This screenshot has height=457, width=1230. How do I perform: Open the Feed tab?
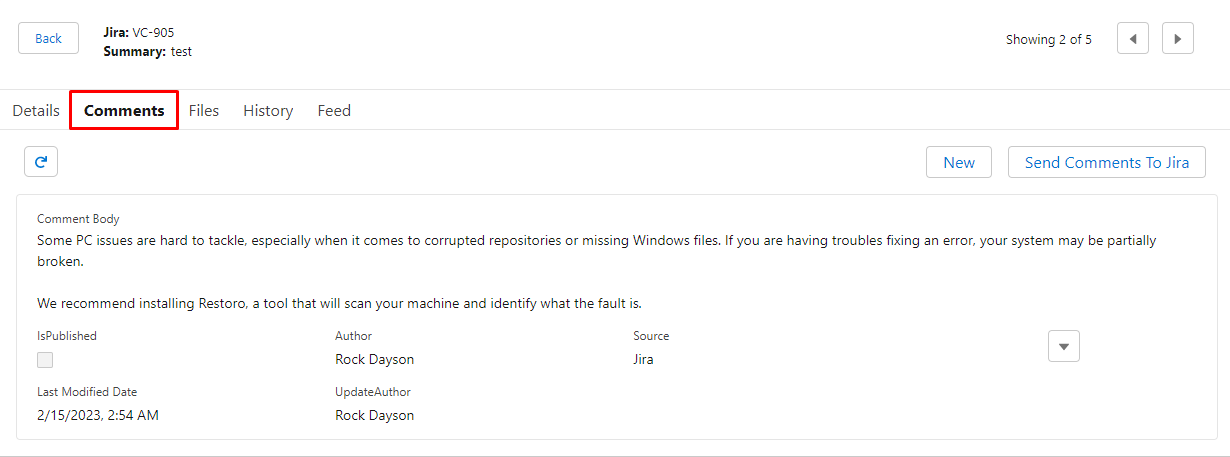(334, 111)
